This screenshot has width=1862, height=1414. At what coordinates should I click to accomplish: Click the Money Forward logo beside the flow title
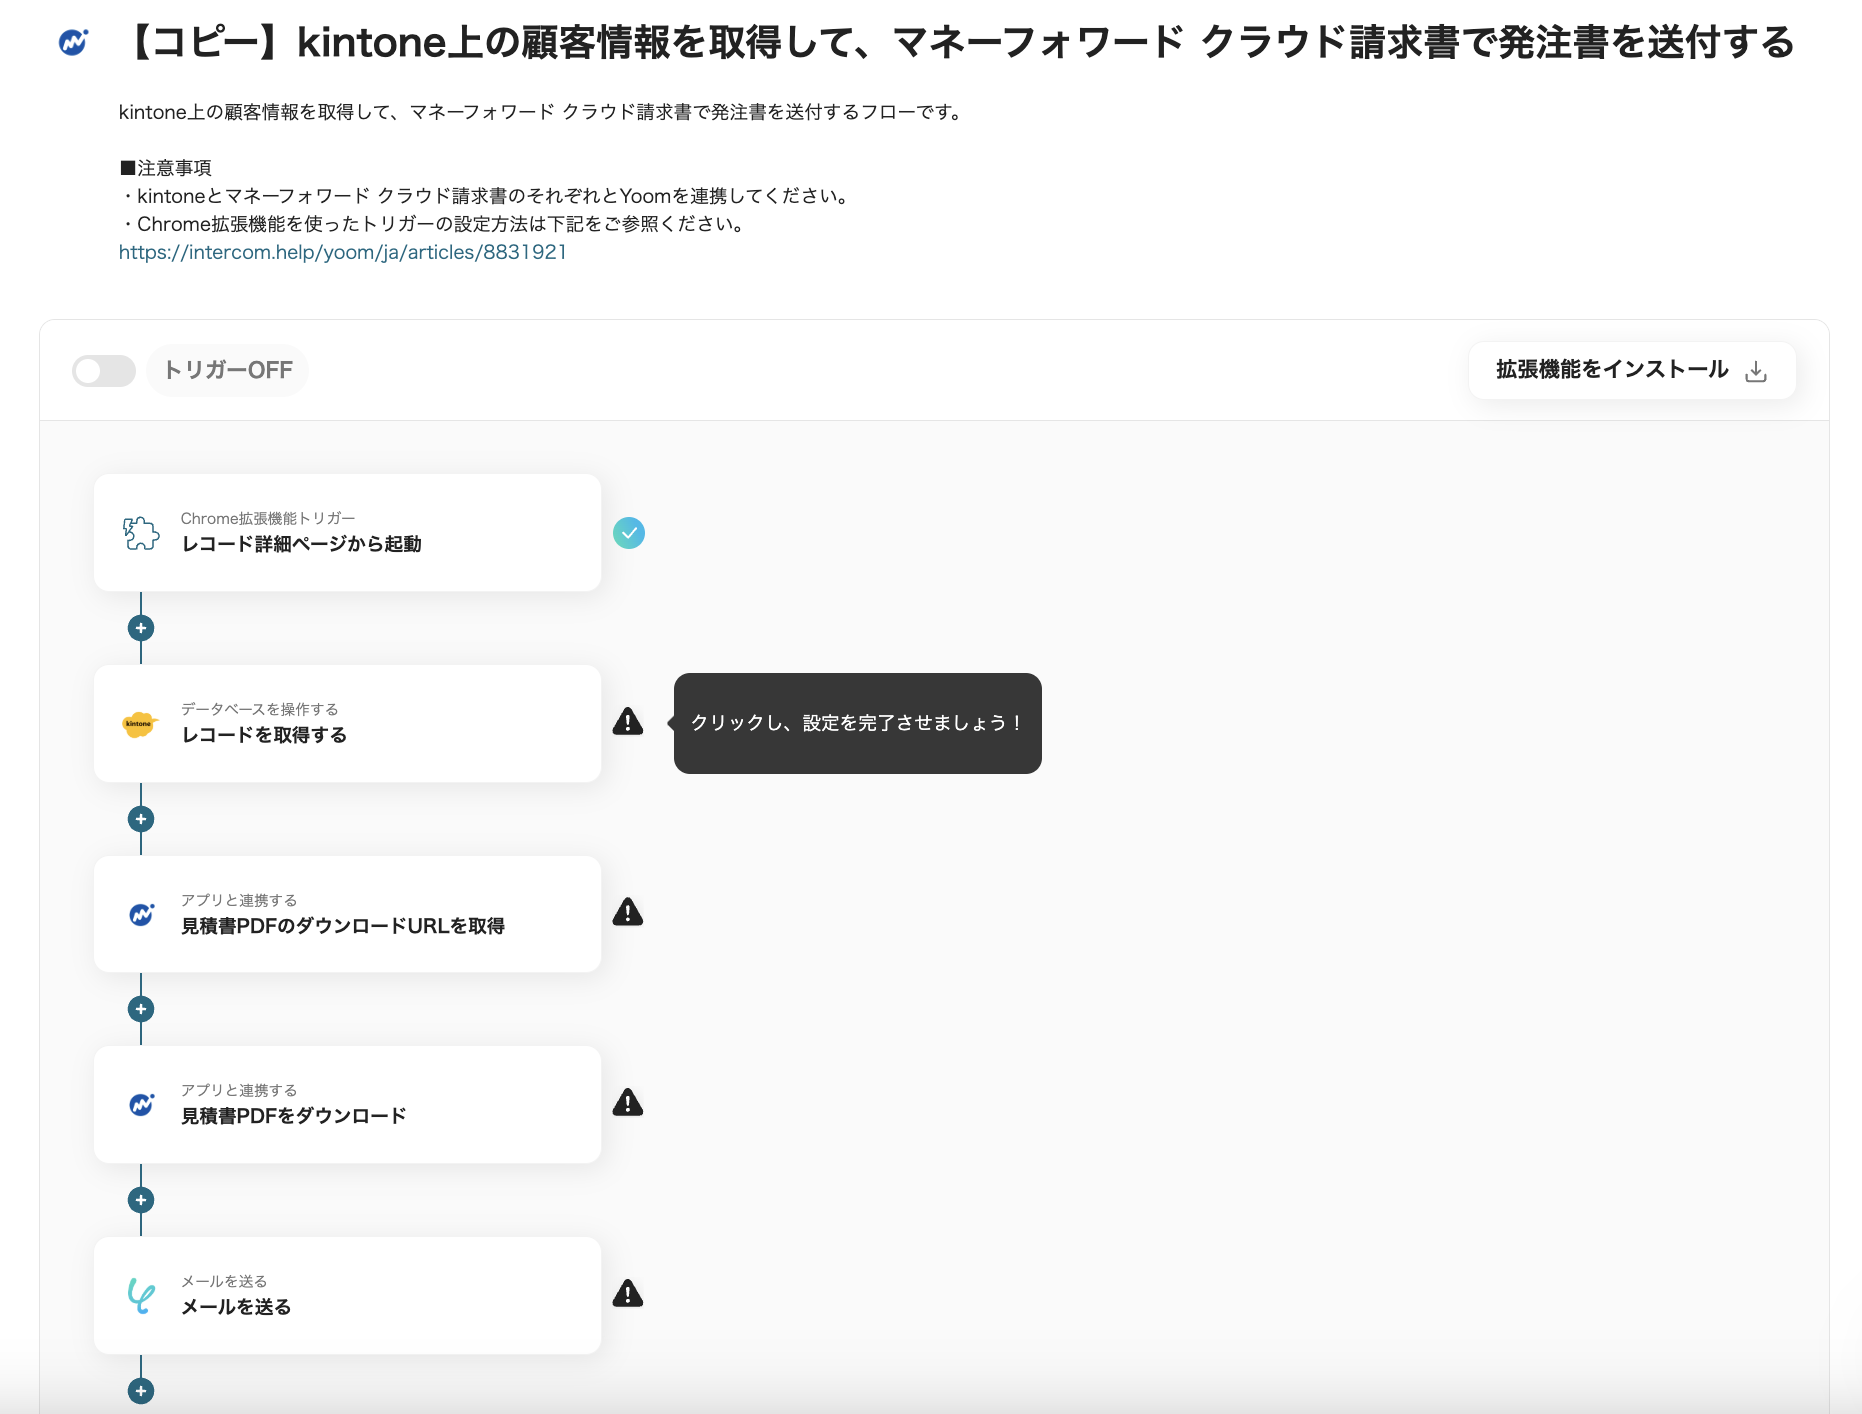tap(73, 42)
